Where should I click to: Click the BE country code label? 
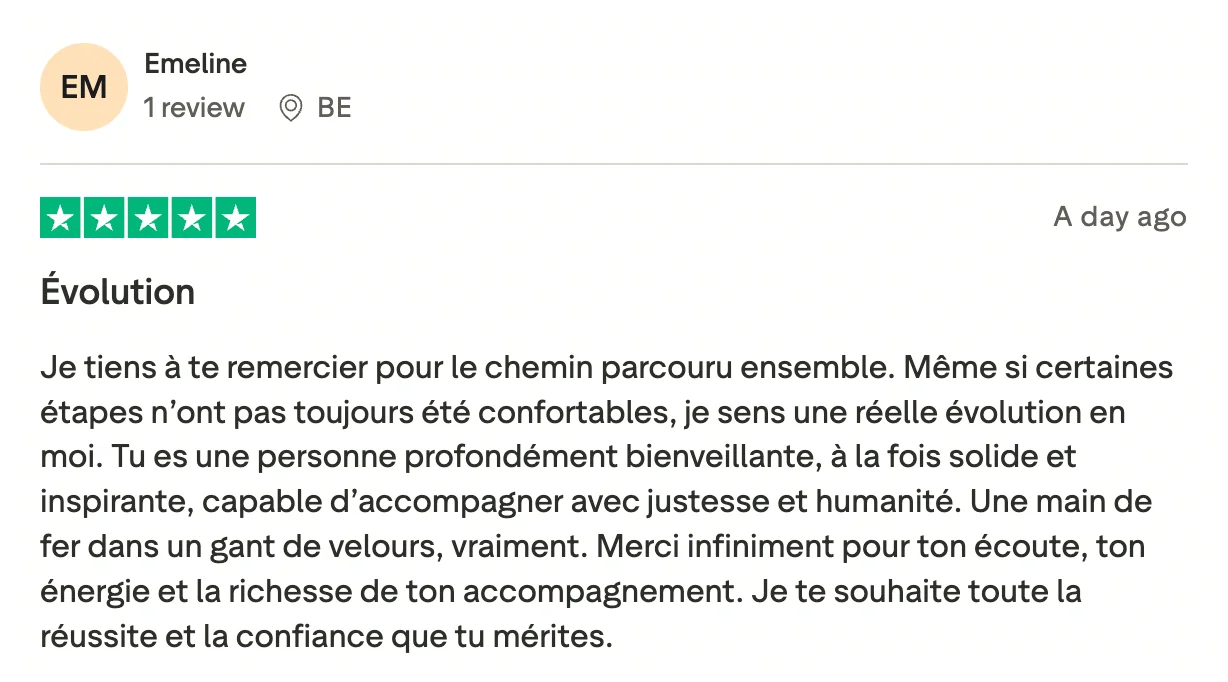335,108
